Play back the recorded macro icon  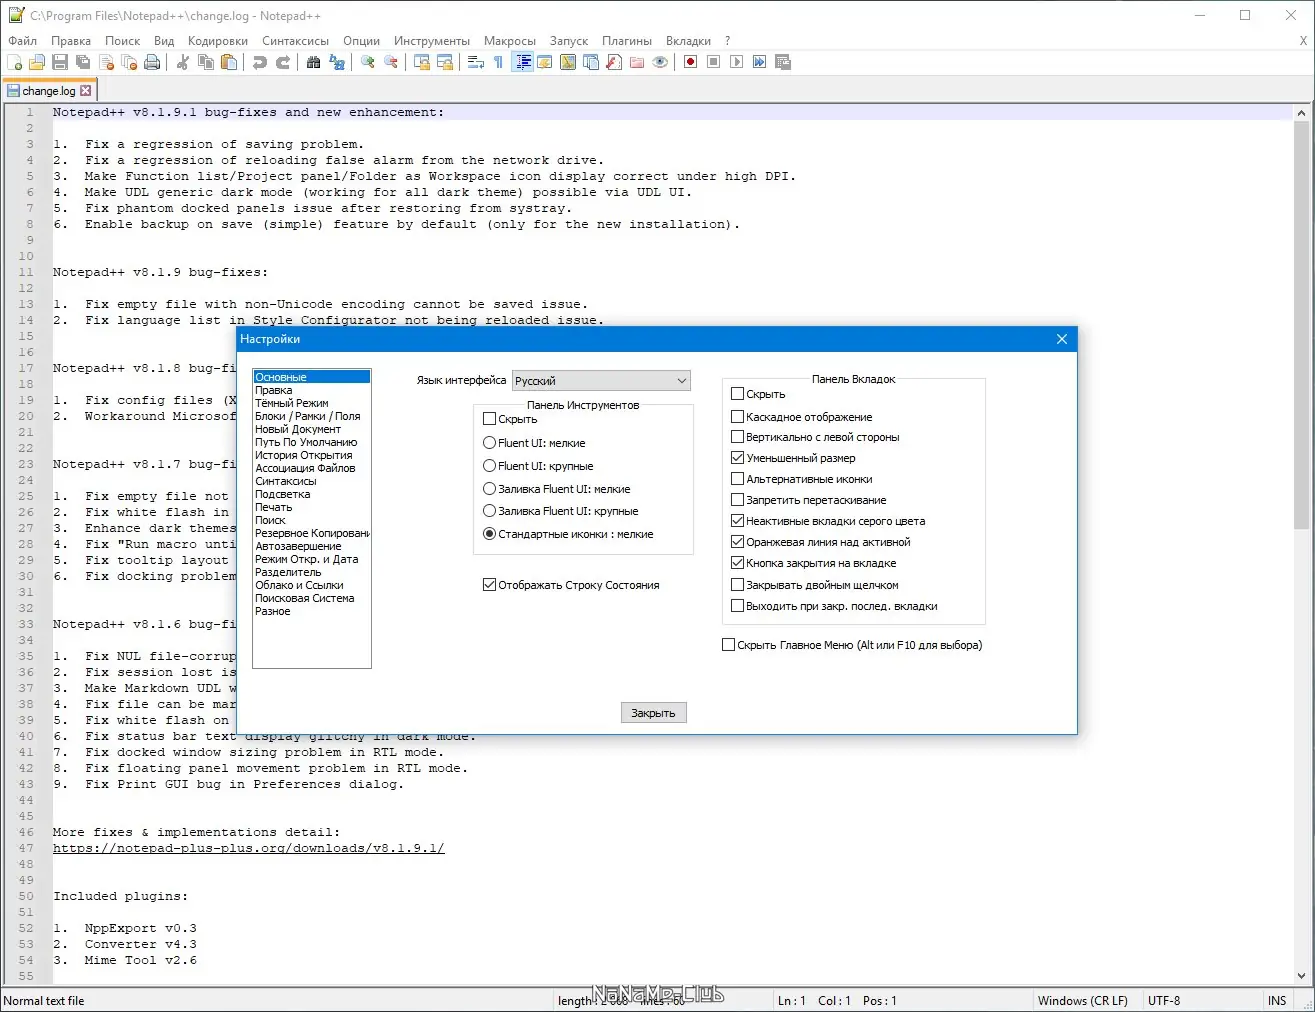(737, 62)
